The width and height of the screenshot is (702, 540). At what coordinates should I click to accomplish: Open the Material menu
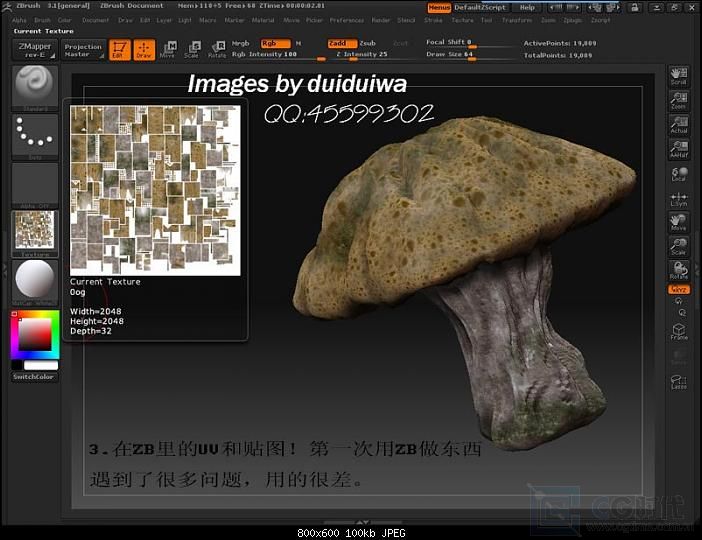(263, 20)
